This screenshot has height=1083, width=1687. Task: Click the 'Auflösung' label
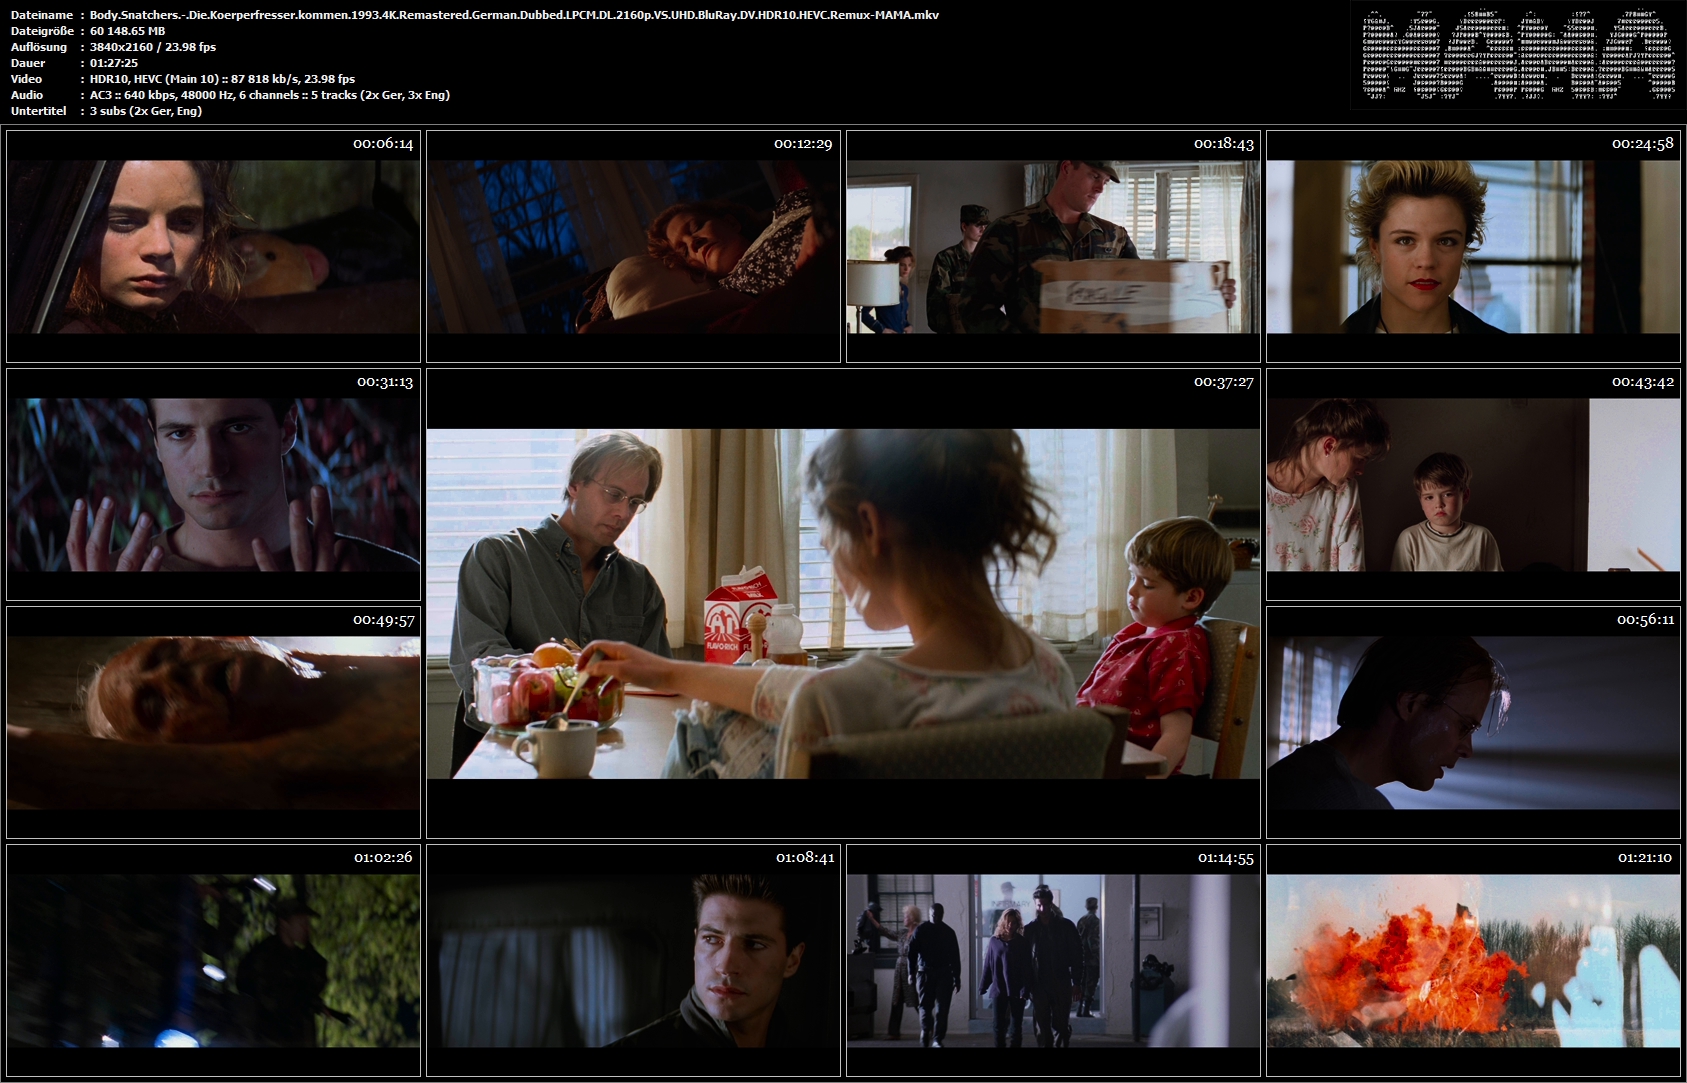pos(39,47)
